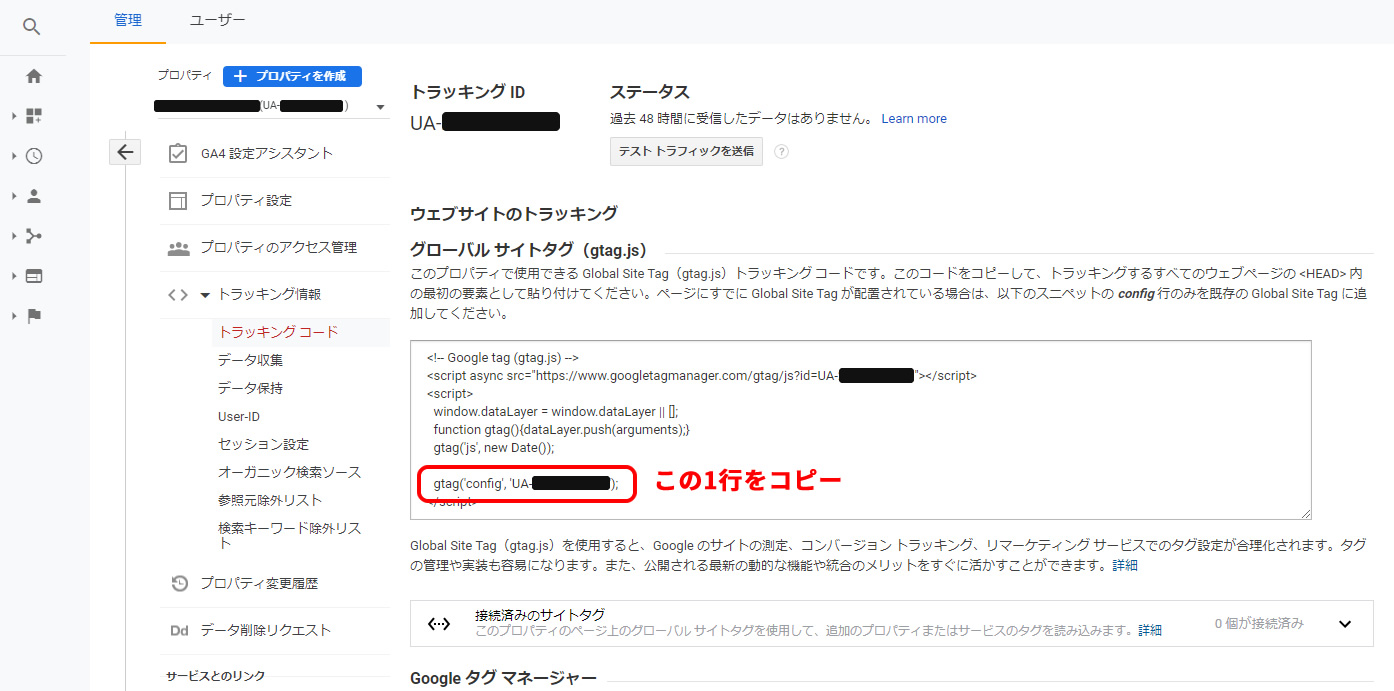Image resolution: width=1394 pixels, height=691 pixels.
Task: Open the Realtime clock icon
Action: (34, 156)
